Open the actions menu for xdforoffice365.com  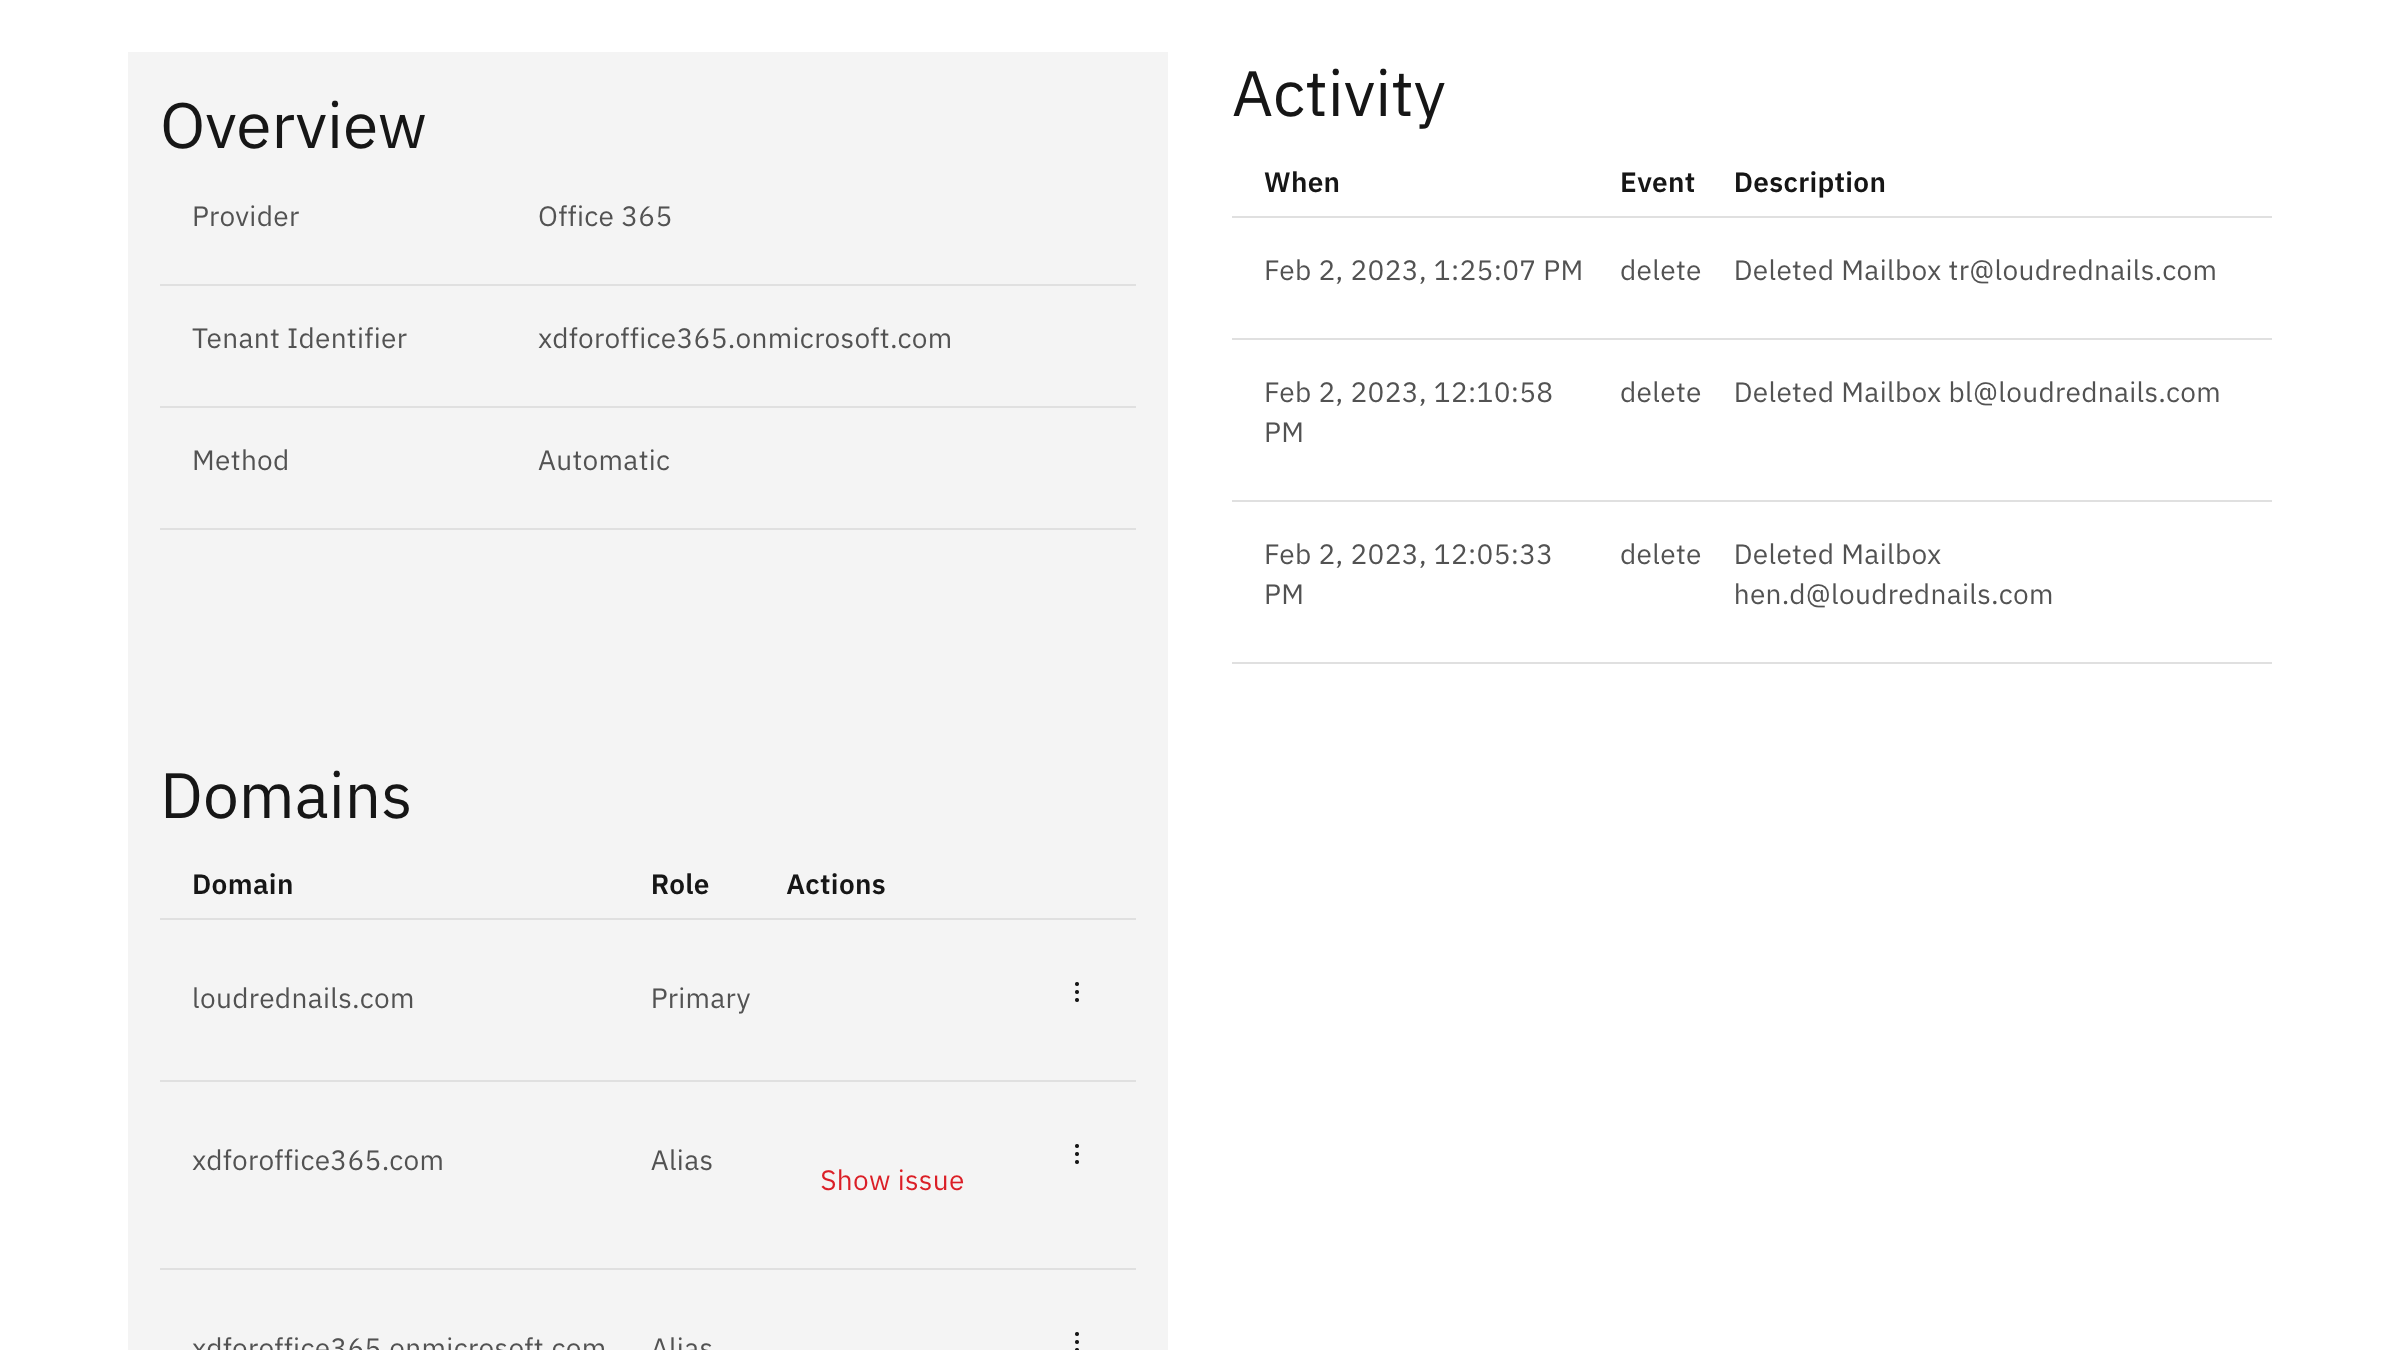[1076, 1154]
